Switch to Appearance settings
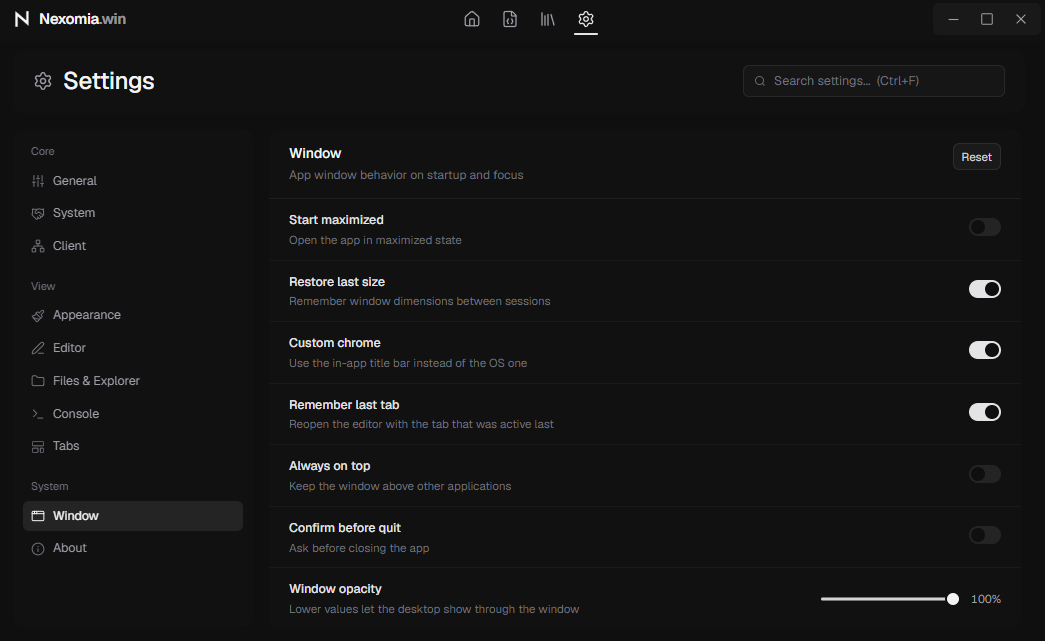This screenshot has height=641, width=1045. [x=133, y=315]
